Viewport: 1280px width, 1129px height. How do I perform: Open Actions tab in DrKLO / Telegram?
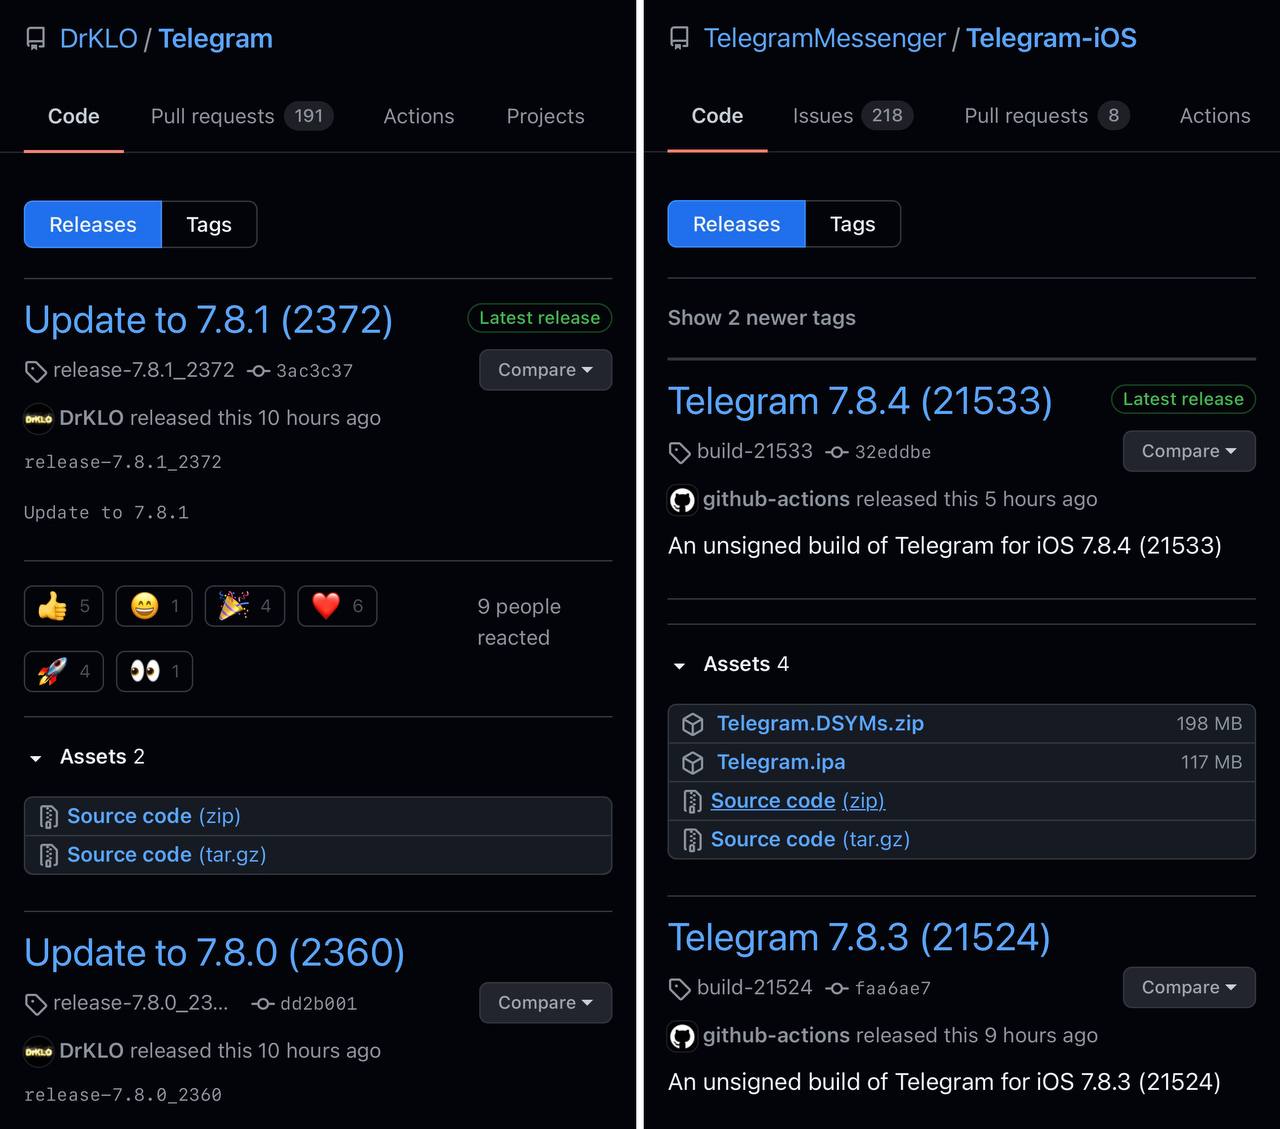click(419, 116)
